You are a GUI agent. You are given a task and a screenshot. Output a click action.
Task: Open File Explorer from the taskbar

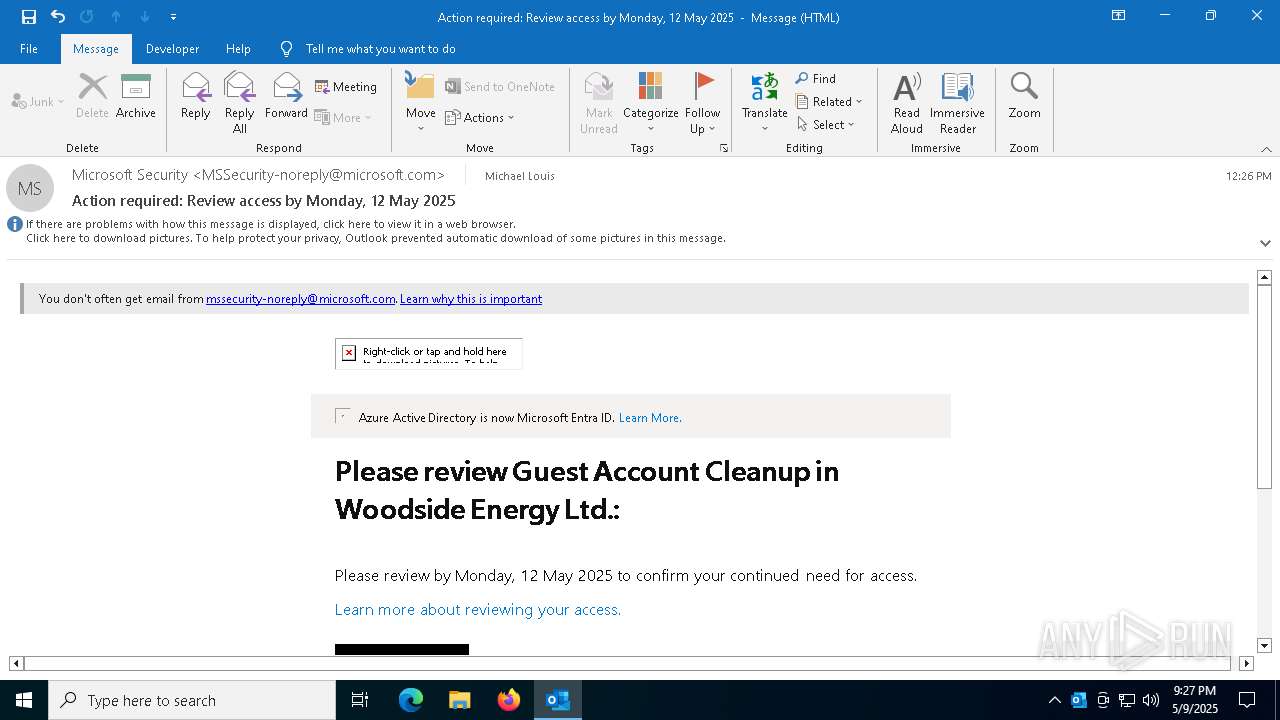point(460,700)
